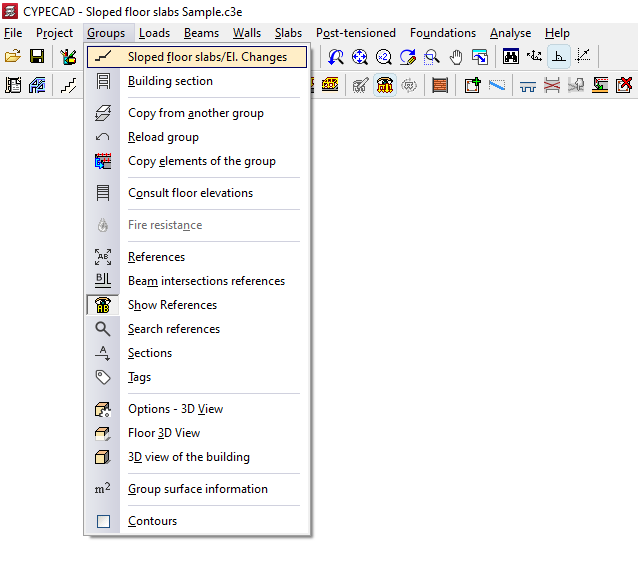Viewport: 638px width, 566px height.
Task: Click the x2 zoom magnifier icon
Action: point(384,57)
